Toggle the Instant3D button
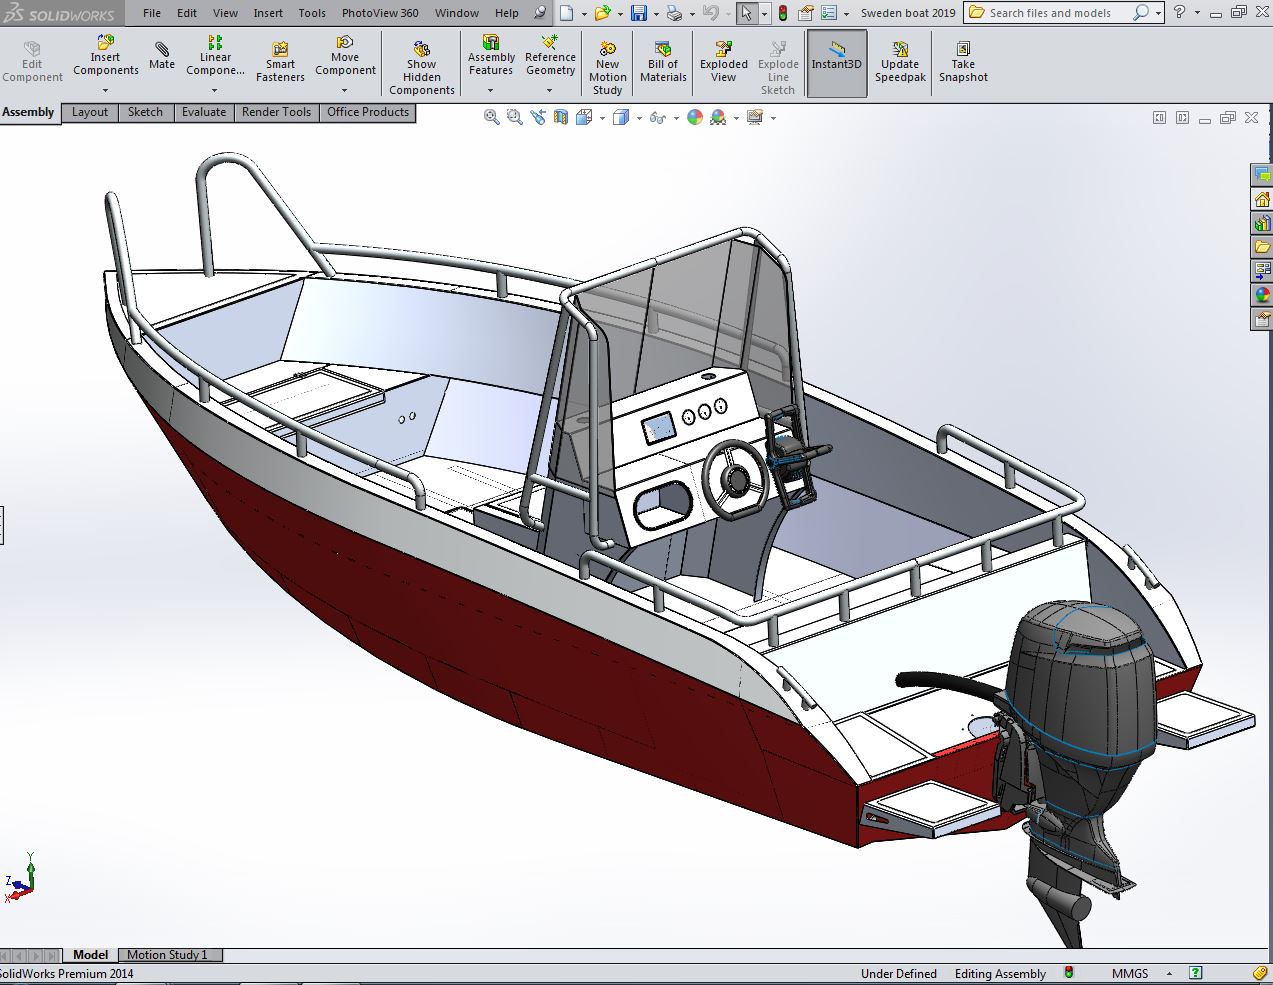This screenshot has width=1273, height=985. click(836, 62)
